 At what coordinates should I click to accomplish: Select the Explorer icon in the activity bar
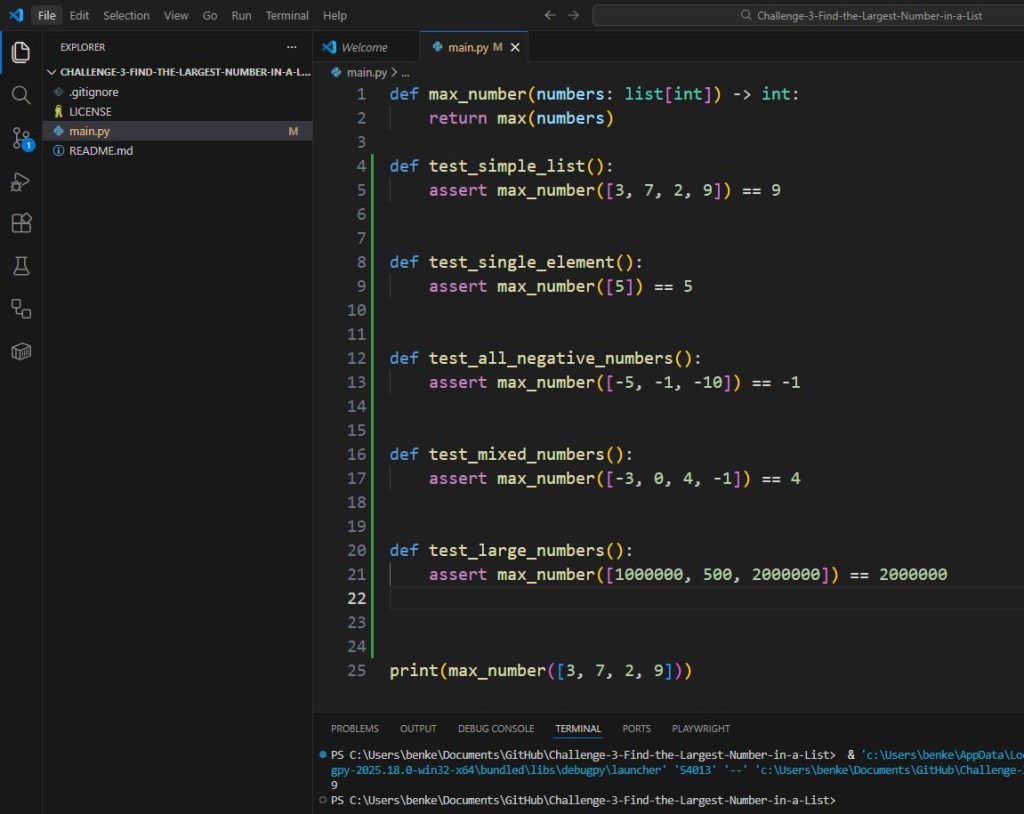click(21, 52)
